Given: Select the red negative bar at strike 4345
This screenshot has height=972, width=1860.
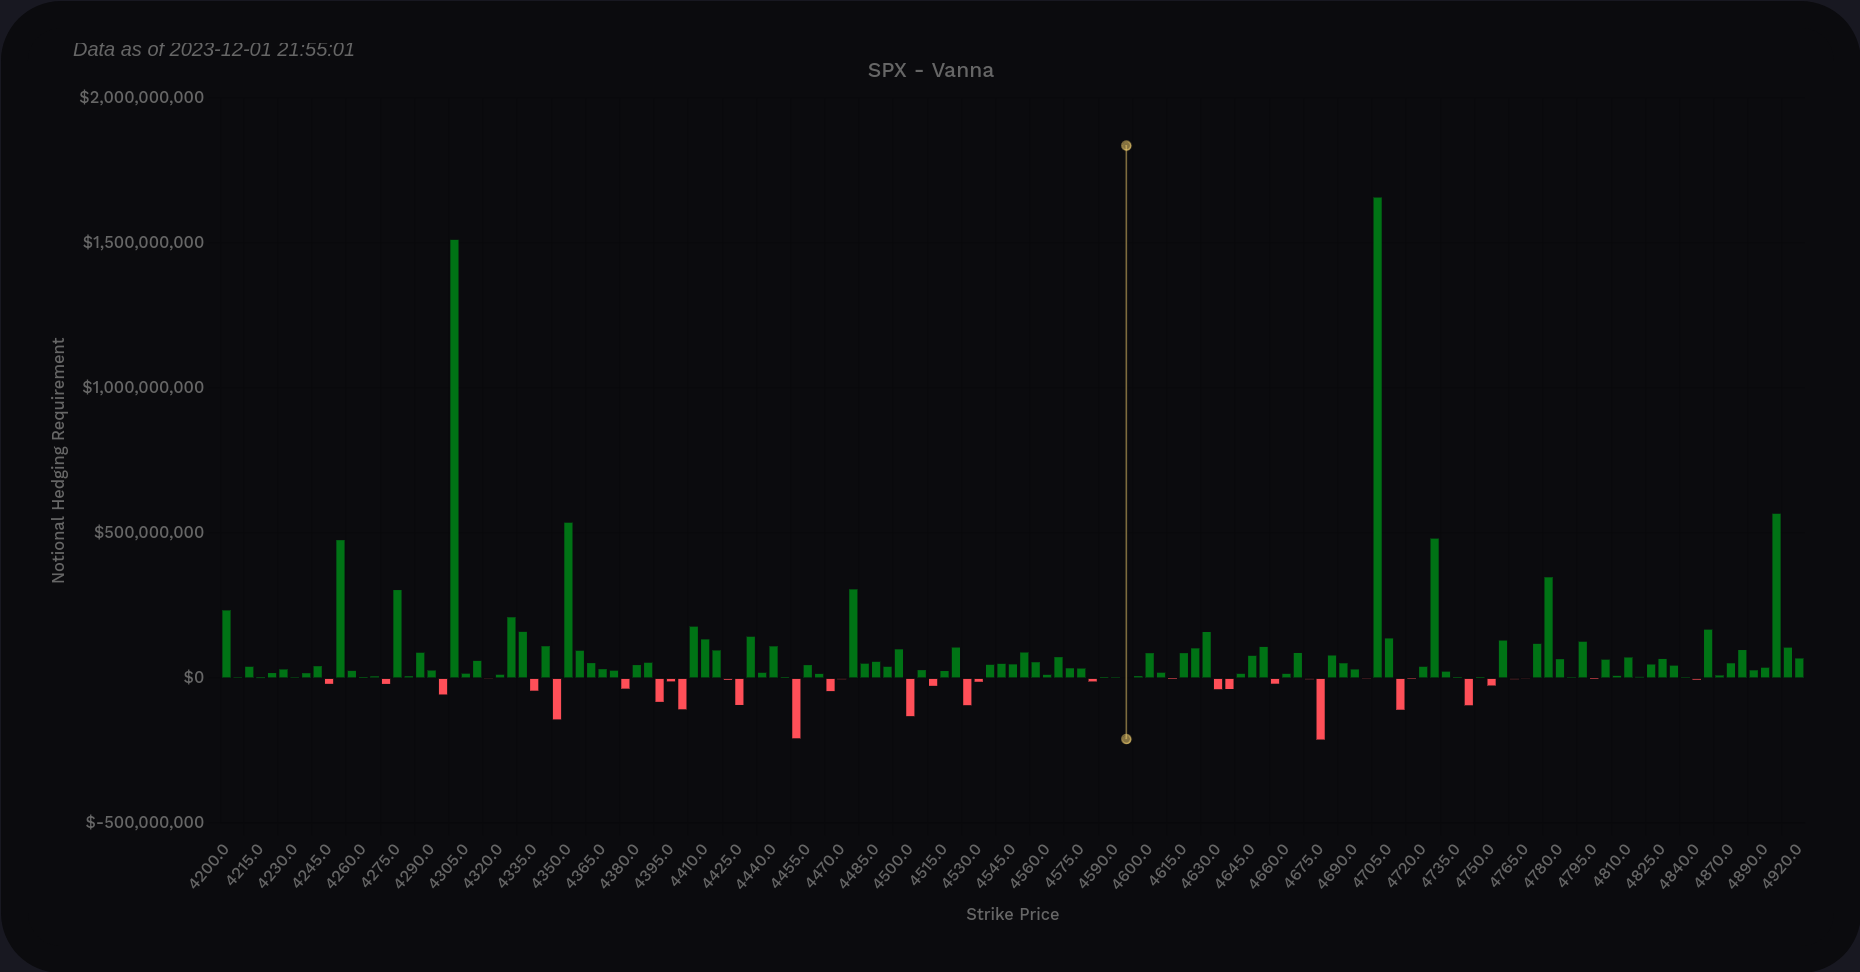Looking at the screenshot, I should click(557, 698).
